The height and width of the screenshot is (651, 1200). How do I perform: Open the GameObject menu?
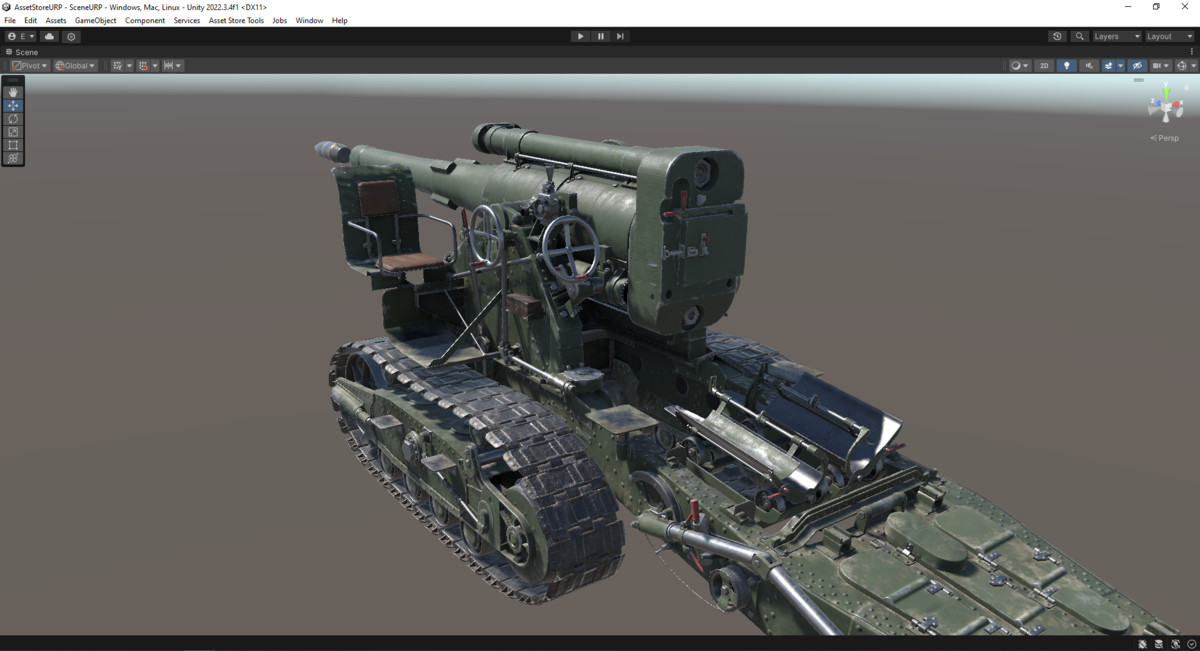click(95, 20)
